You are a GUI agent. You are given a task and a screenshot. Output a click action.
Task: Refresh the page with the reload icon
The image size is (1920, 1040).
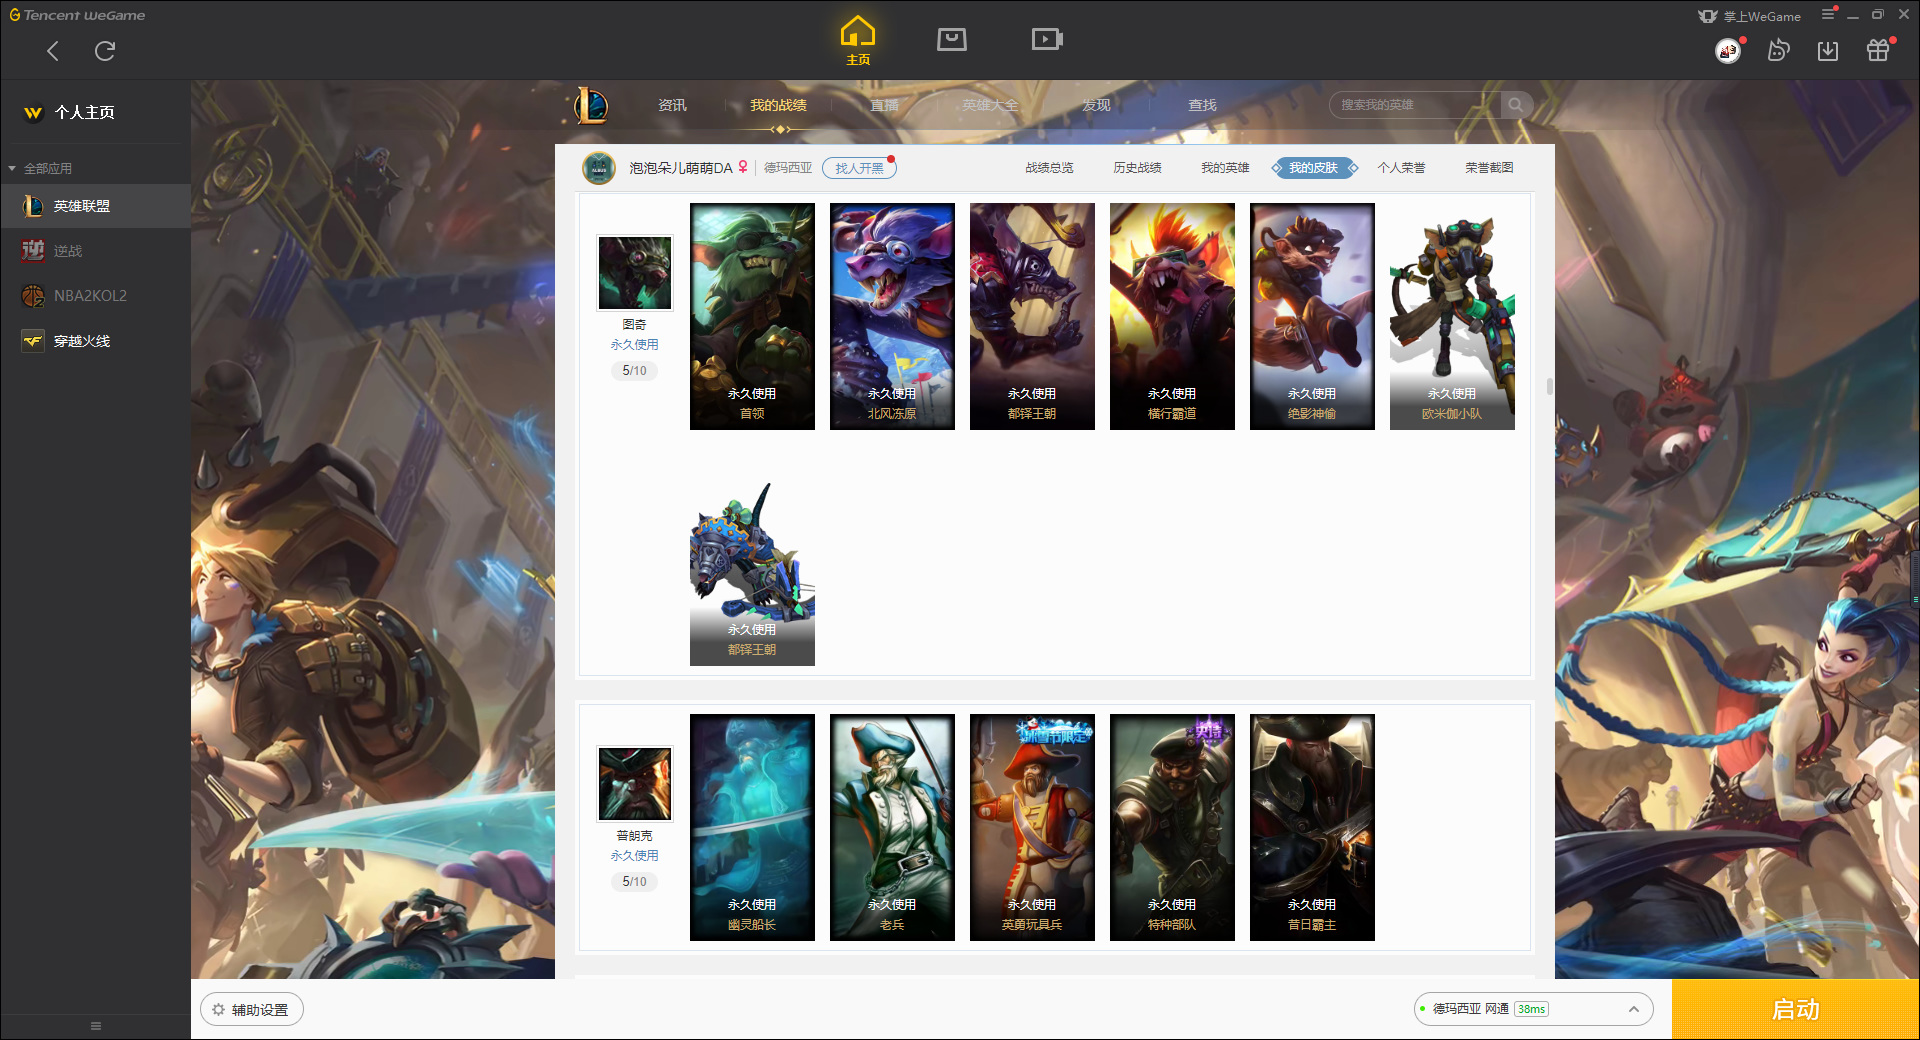coord(105,51)
